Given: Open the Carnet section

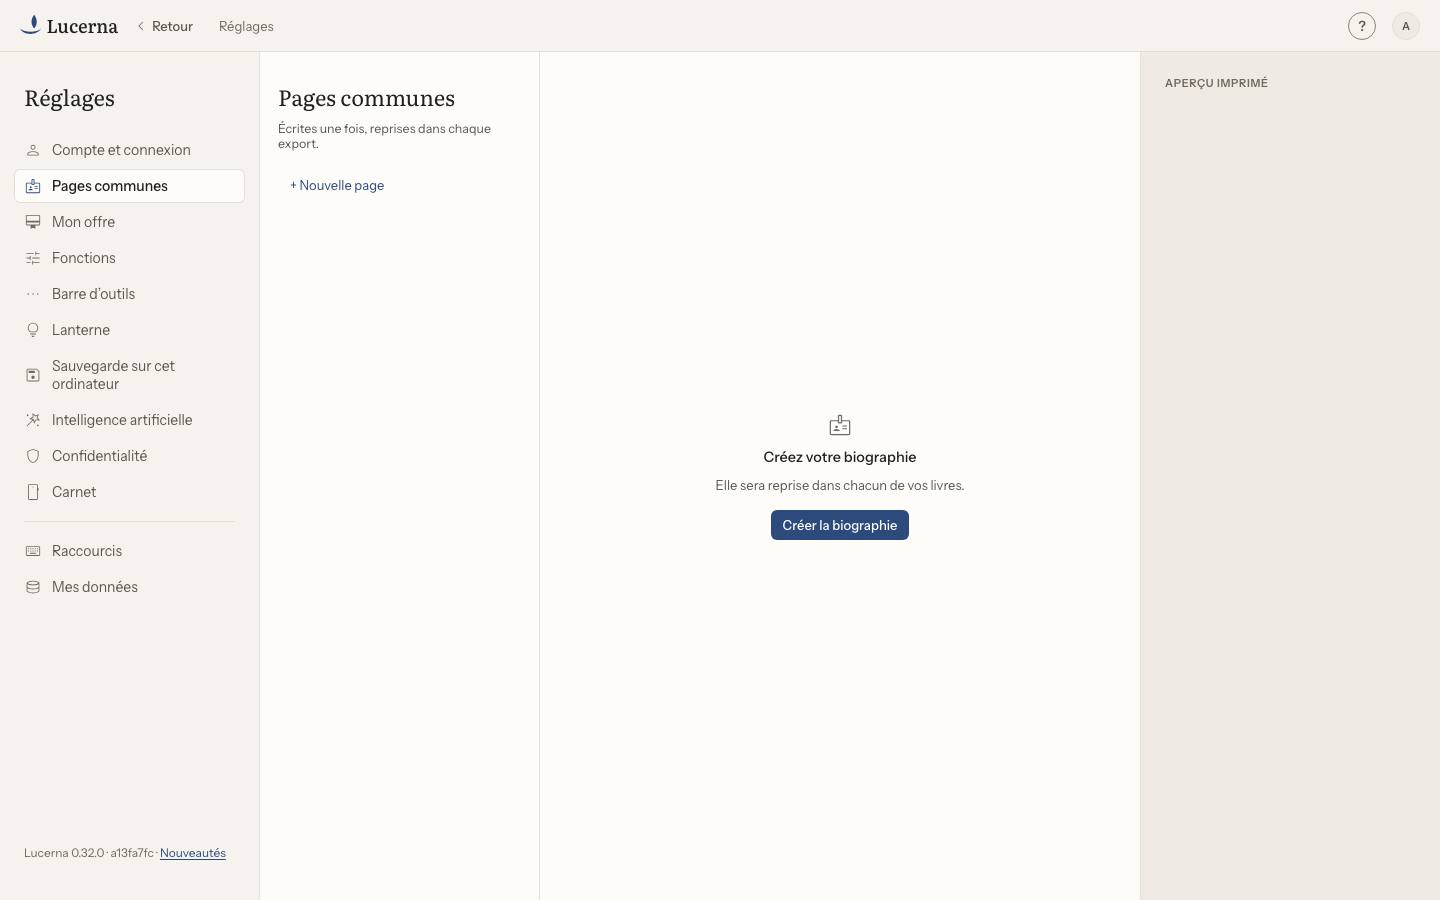Looking at the screenshot, I should tap(130, 492).
